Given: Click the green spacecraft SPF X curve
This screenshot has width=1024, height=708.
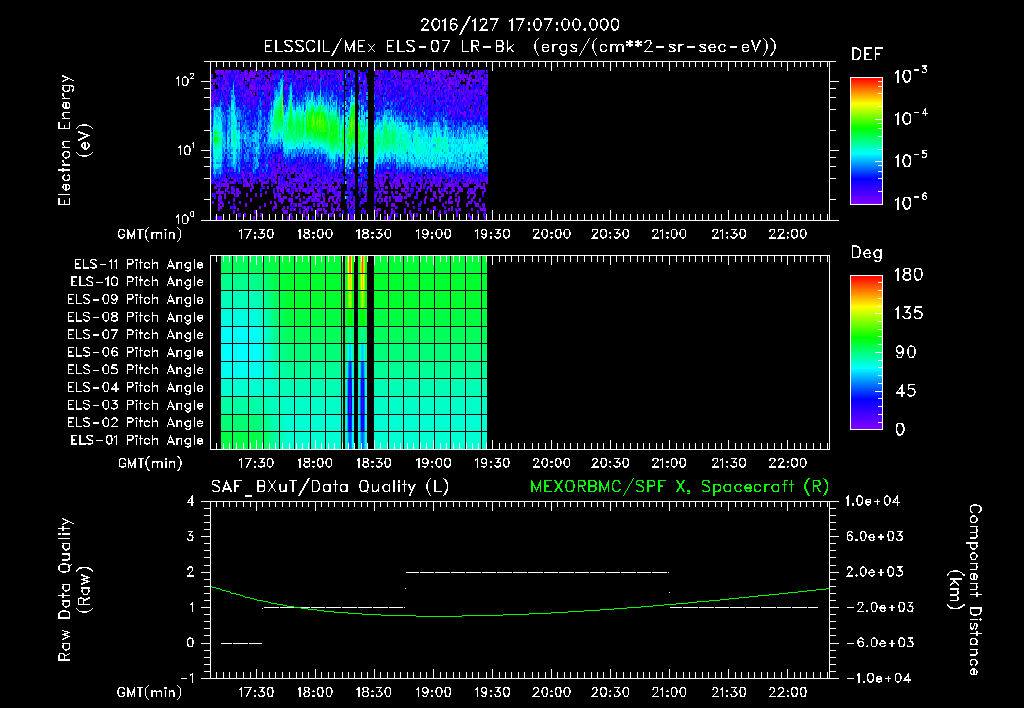Looking at the screenshot, I should pos(520,613).
